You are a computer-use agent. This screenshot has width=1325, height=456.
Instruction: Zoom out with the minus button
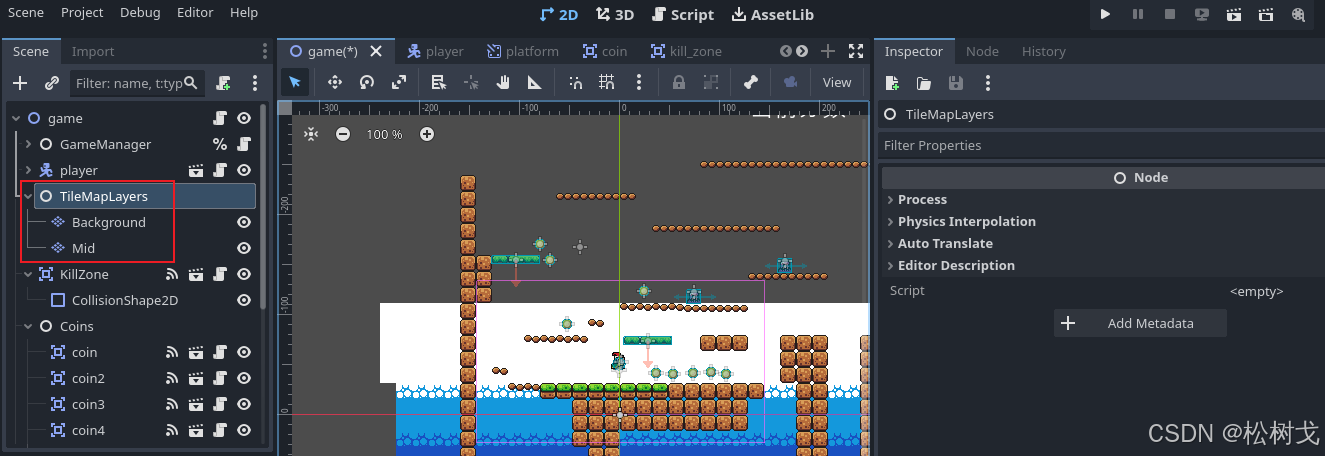point(343,134)
